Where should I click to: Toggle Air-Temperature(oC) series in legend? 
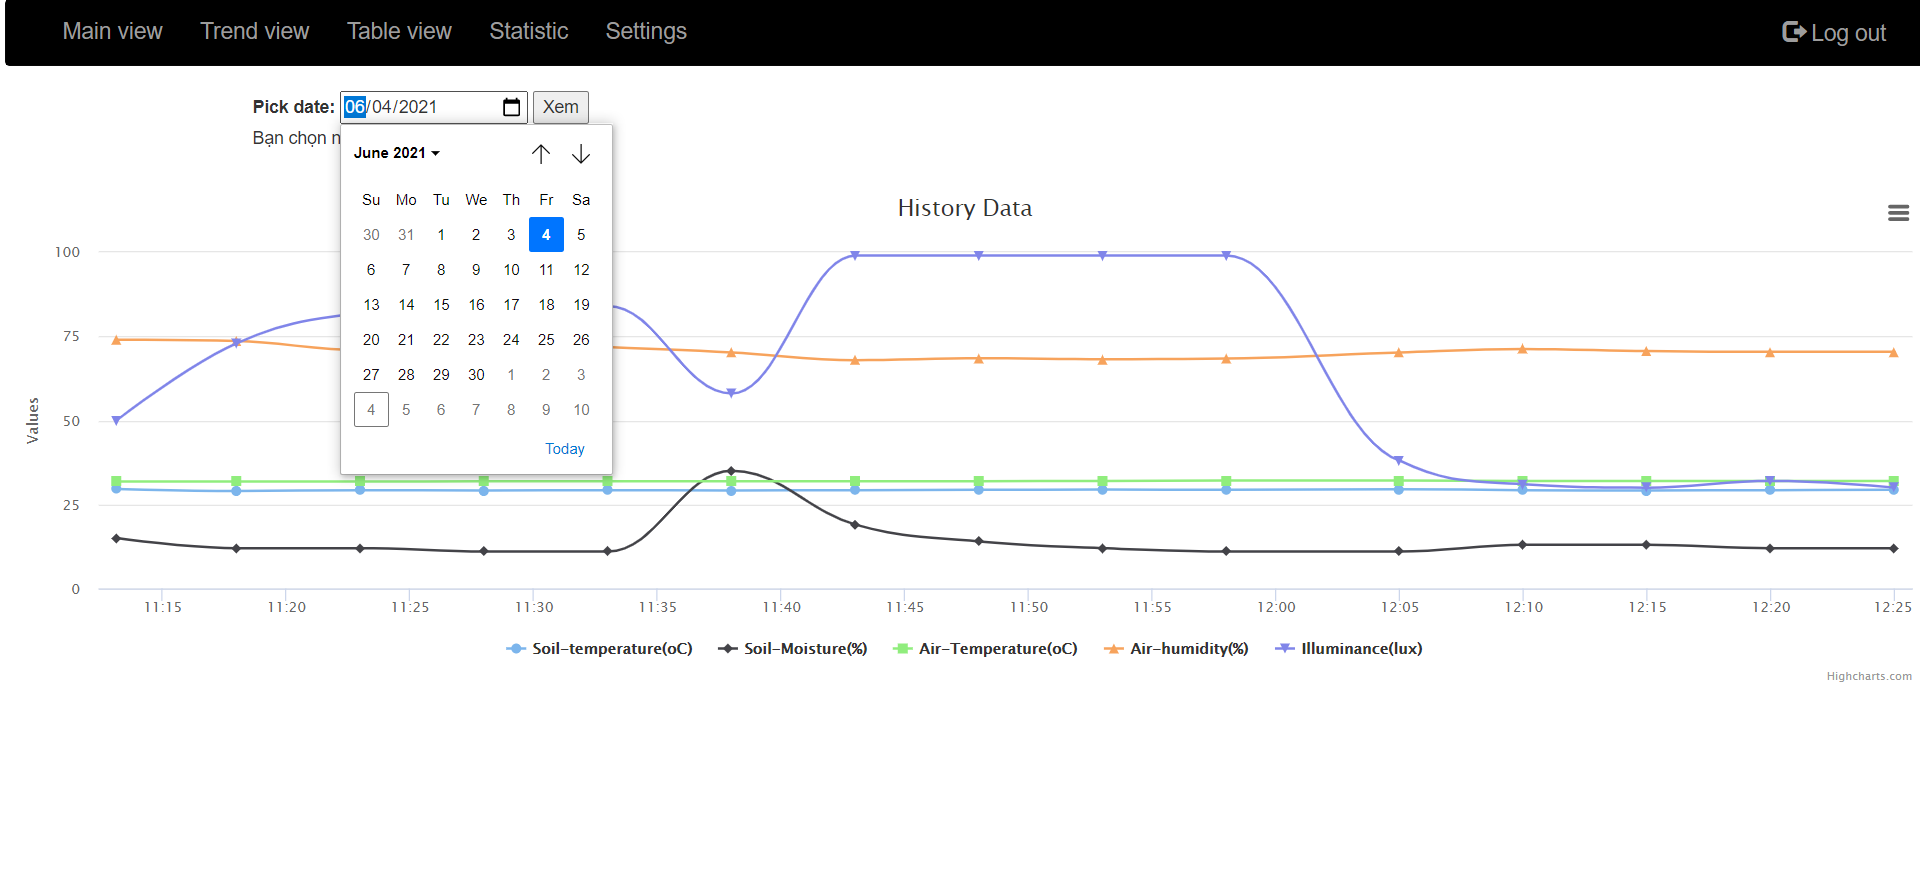[x=985, y=649]
